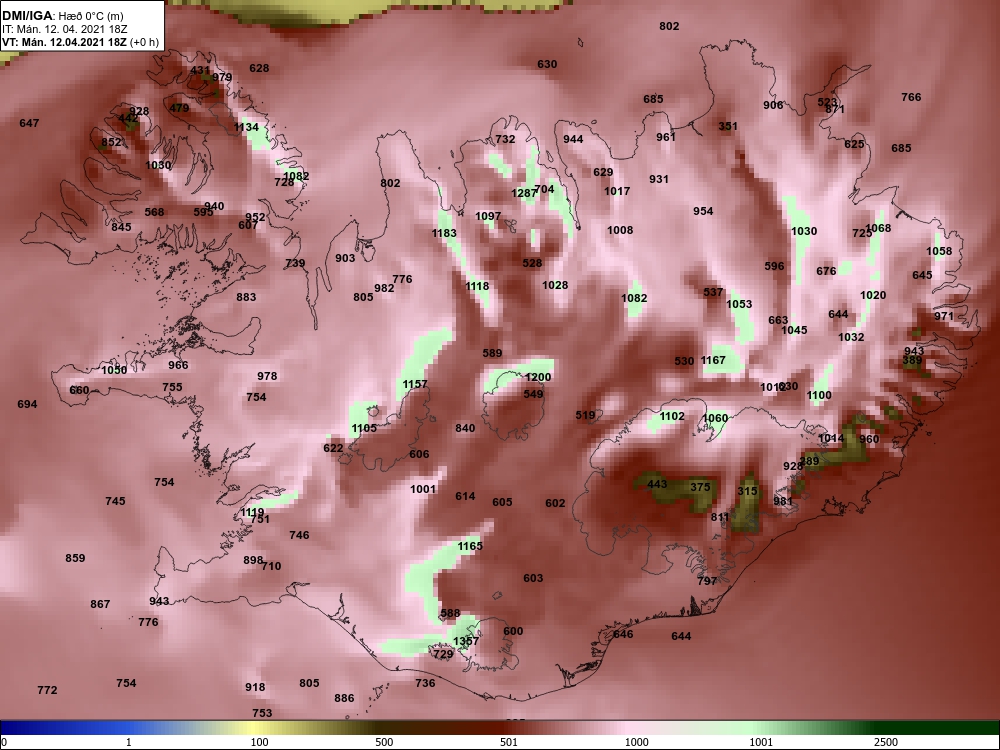
Task: Click the map value '966'
Action: coord(179,365)
